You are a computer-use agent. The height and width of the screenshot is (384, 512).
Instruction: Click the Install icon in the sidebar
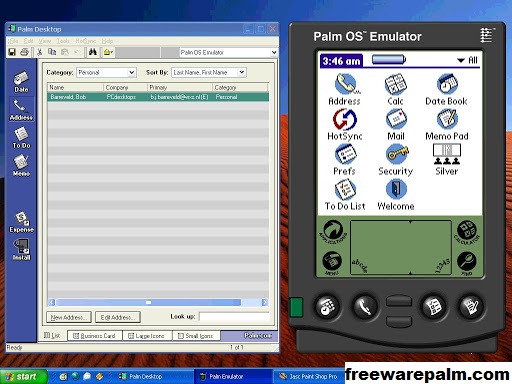21,249
